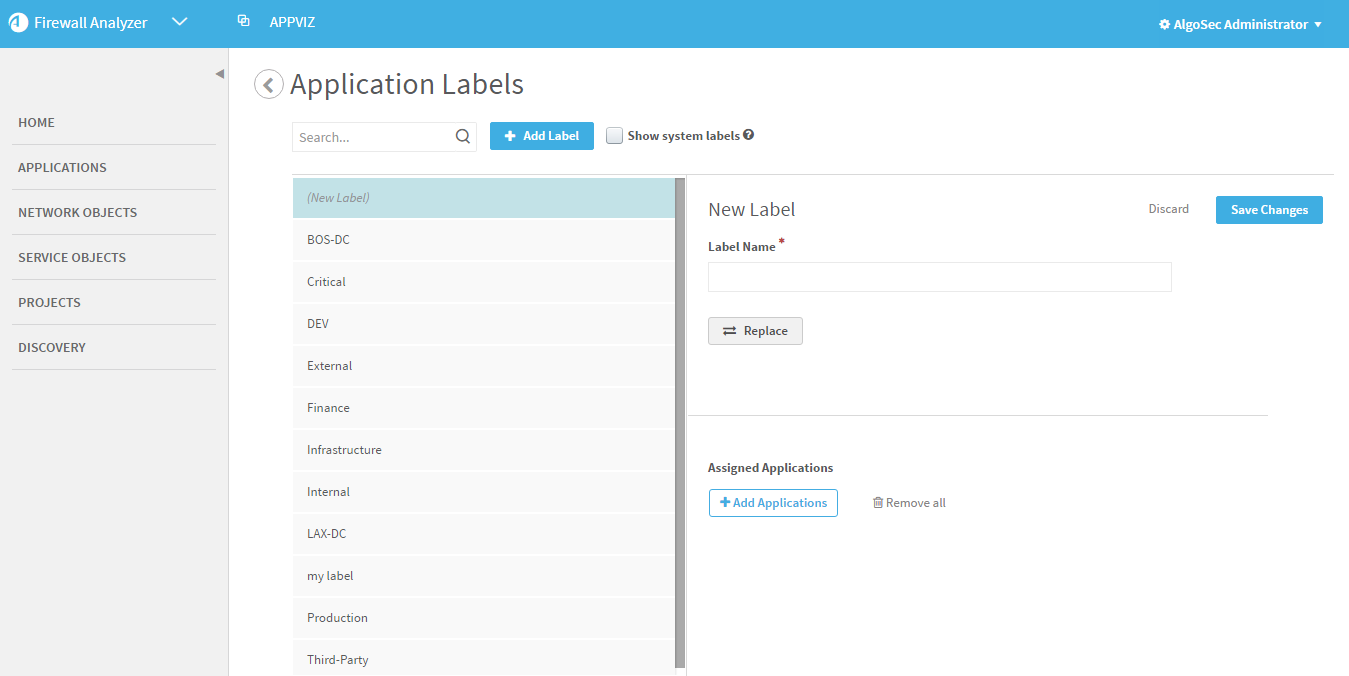Expand the AlgoSec Administrator user menu

pyautogui.click(x=1317, y=25)
